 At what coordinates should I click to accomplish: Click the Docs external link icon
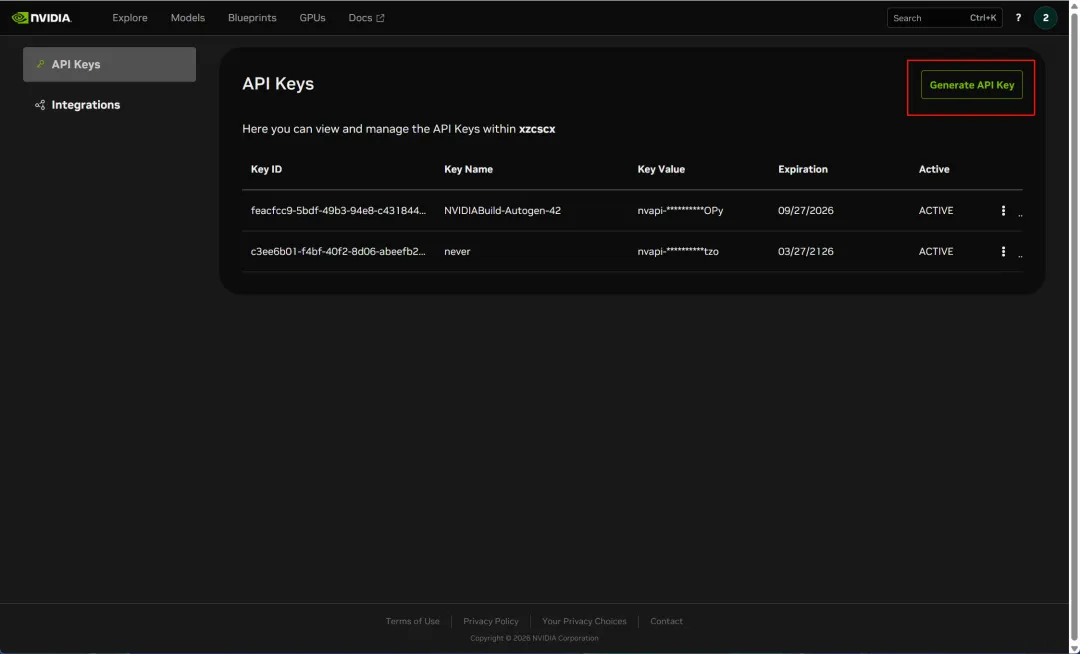pos(380,18)
